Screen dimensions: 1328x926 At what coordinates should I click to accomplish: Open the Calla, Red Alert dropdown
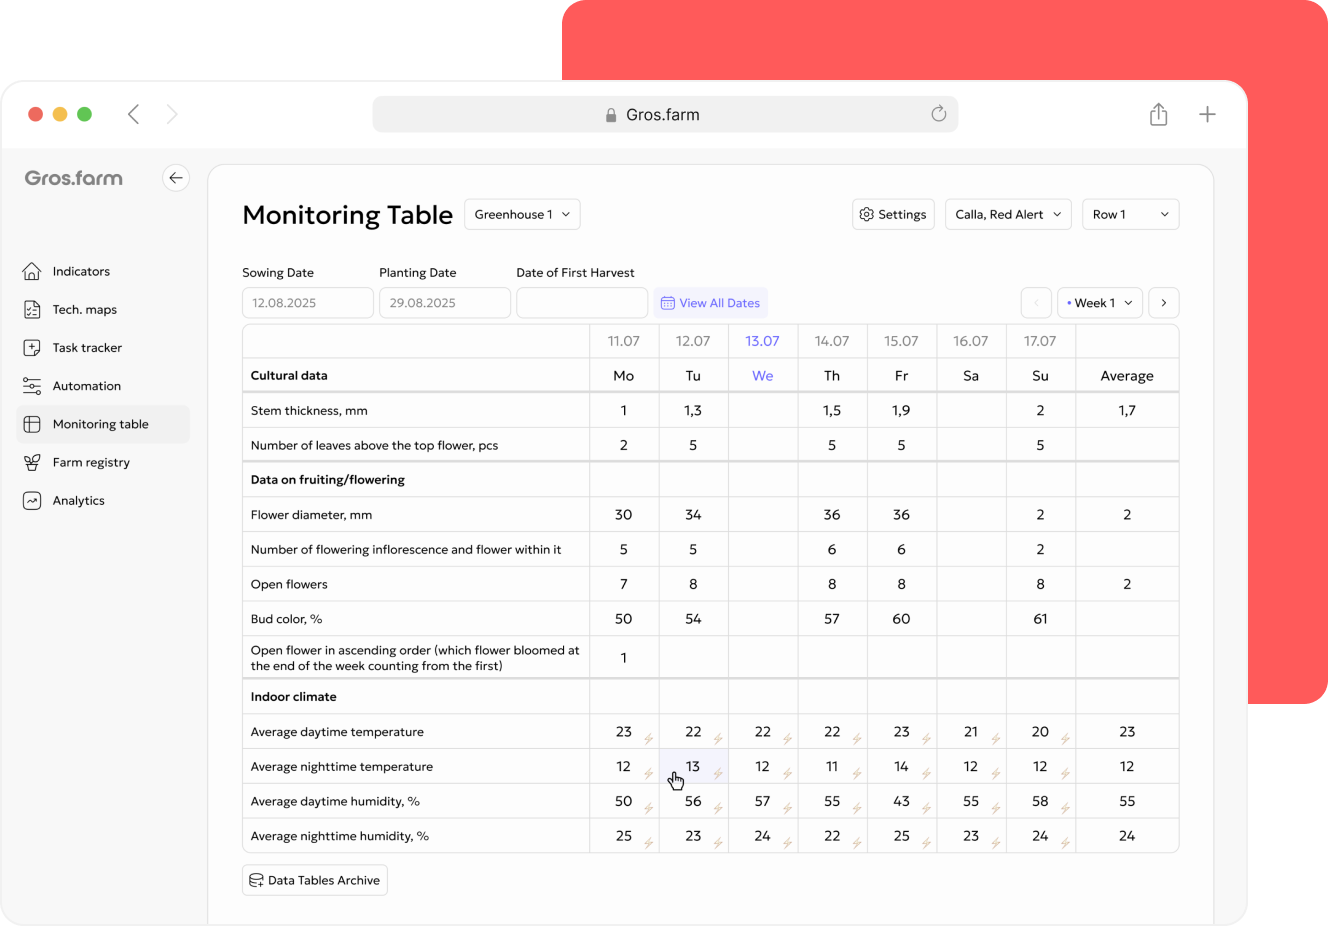1008,214
